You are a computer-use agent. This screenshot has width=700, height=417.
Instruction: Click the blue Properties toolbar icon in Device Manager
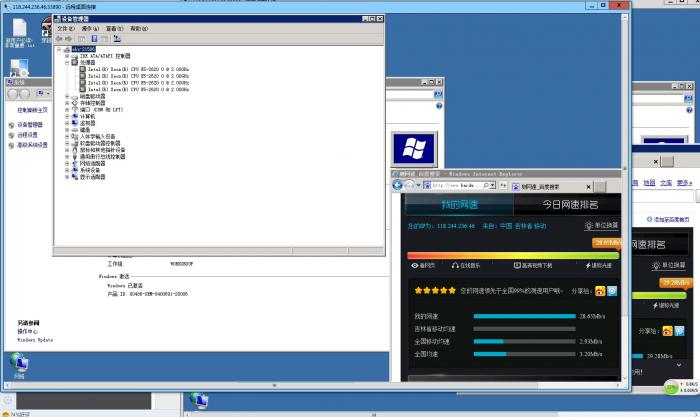click(94, 39)
